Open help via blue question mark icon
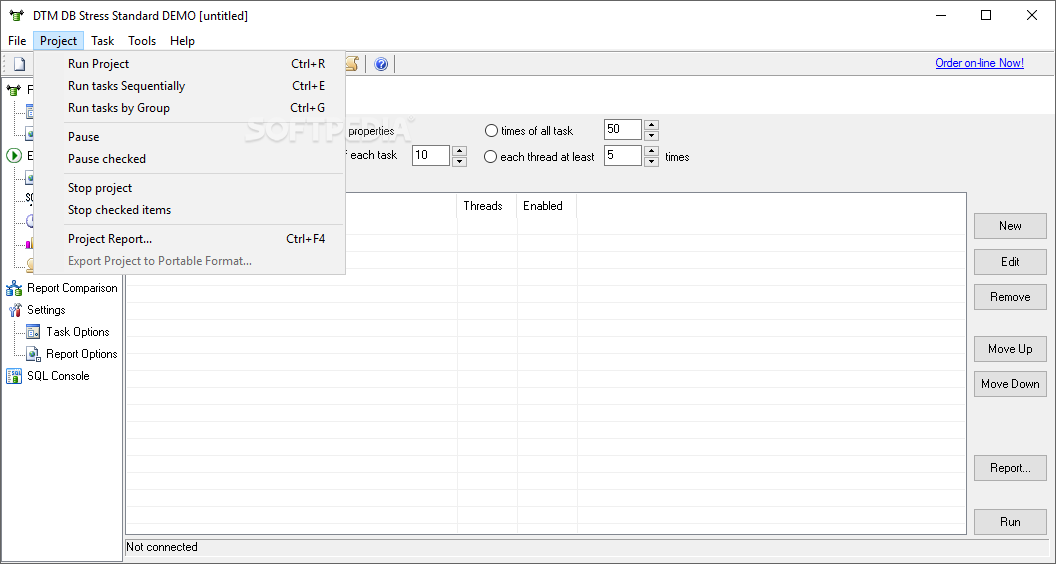The width and height of the screenshot is (1056, 564). point(381,64)
